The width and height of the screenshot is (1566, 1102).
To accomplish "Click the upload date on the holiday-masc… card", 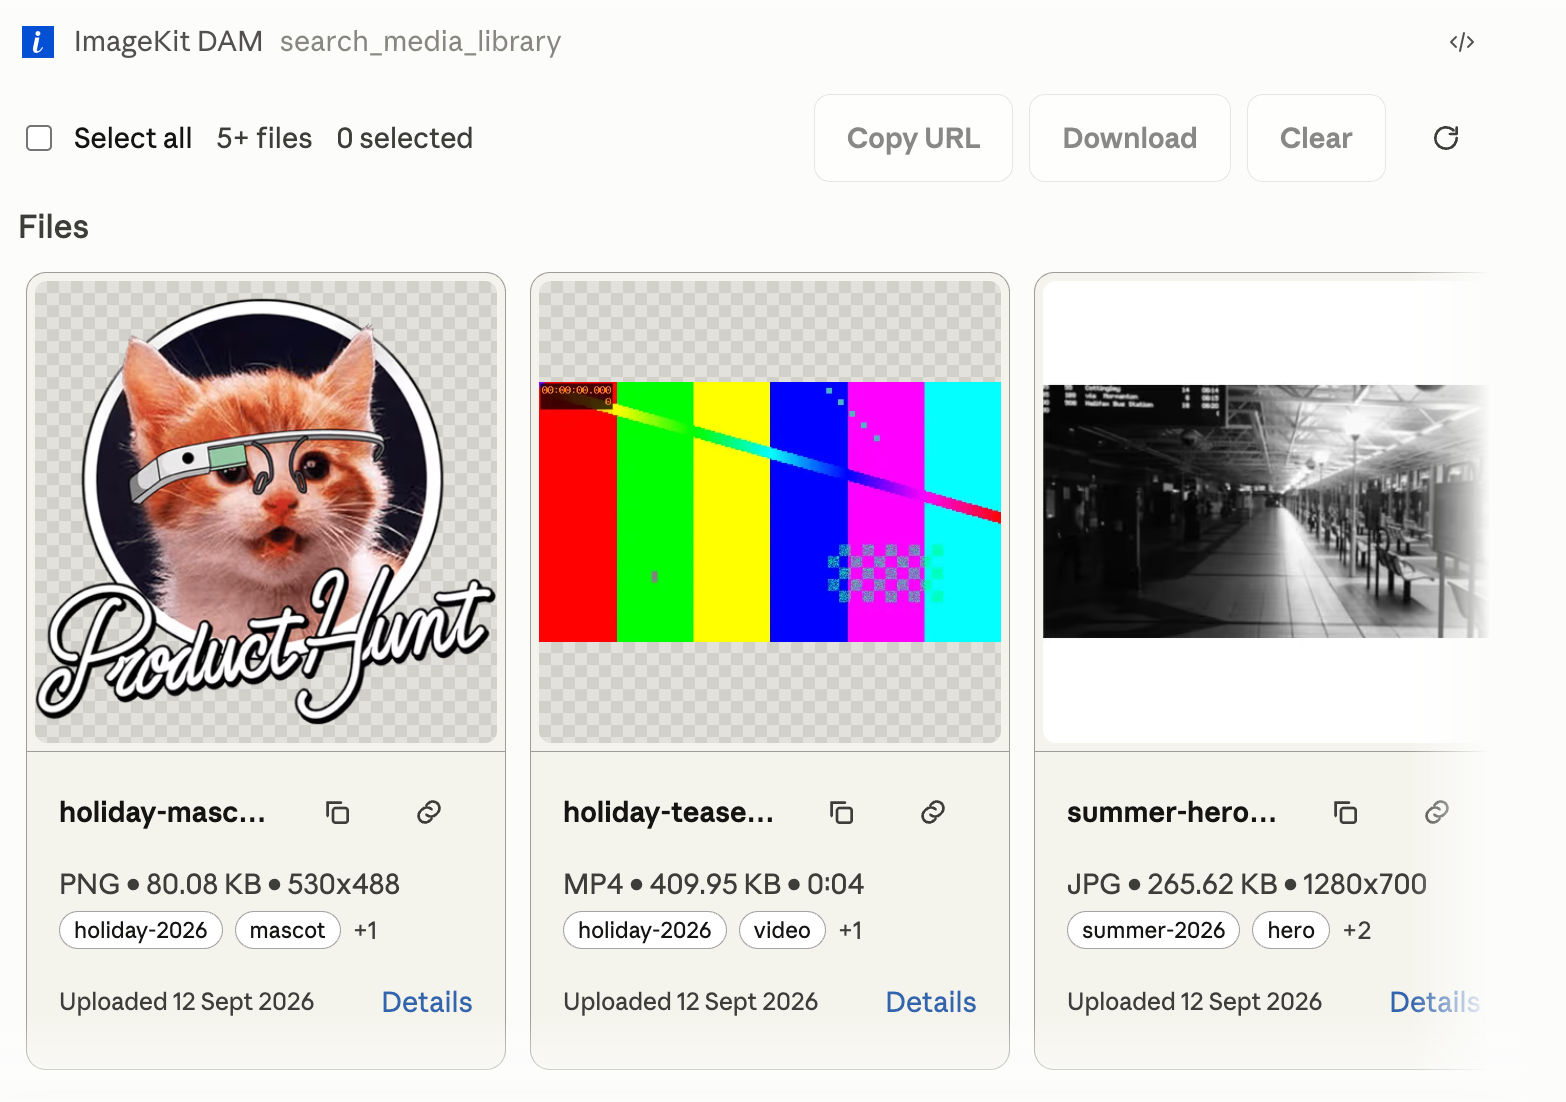I will pyautogui.click(x=186, y=1002).
